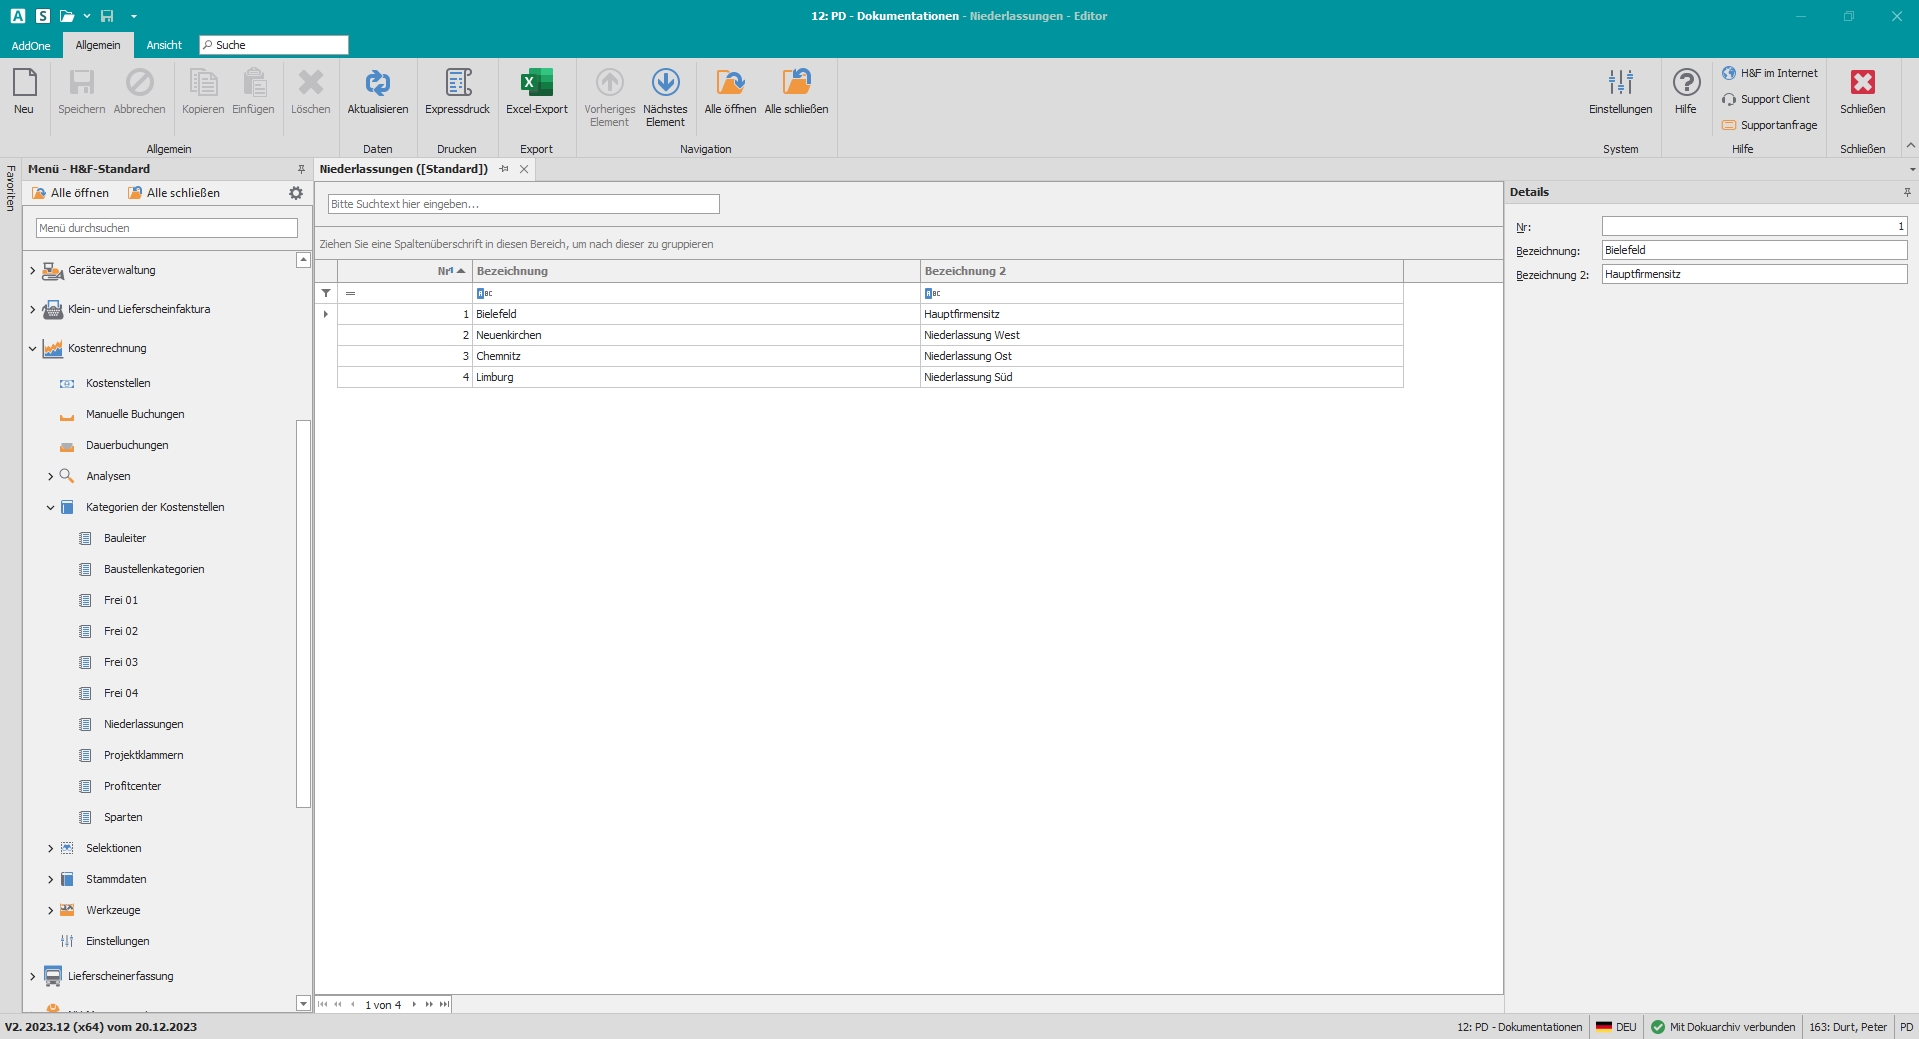The height and width of the screenshot is (1039, 1919).
Task: Click the menu panel gear settings icon
Action: (x=296, y=193)
